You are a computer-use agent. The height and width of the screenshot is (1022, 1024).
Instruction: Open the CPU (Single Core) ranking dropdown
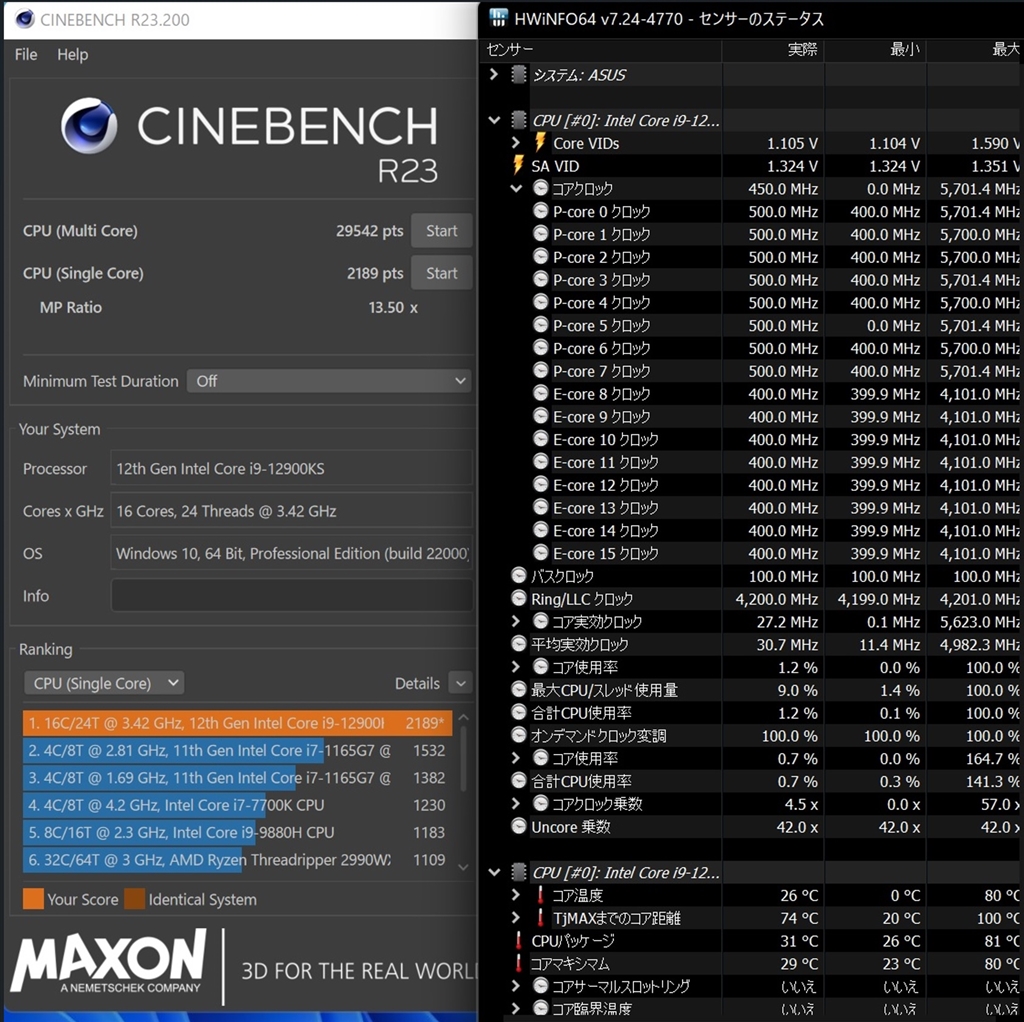click(x=104, y=683)
